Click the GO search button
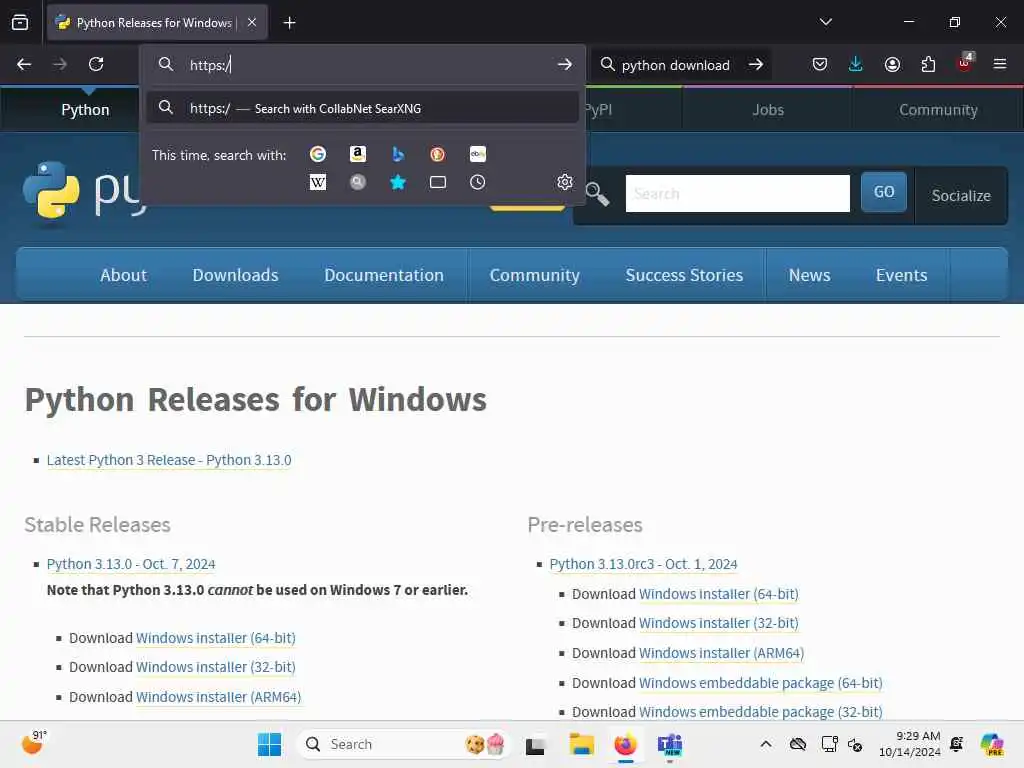Screen dimensions: 1024x768 click(884, 192)
